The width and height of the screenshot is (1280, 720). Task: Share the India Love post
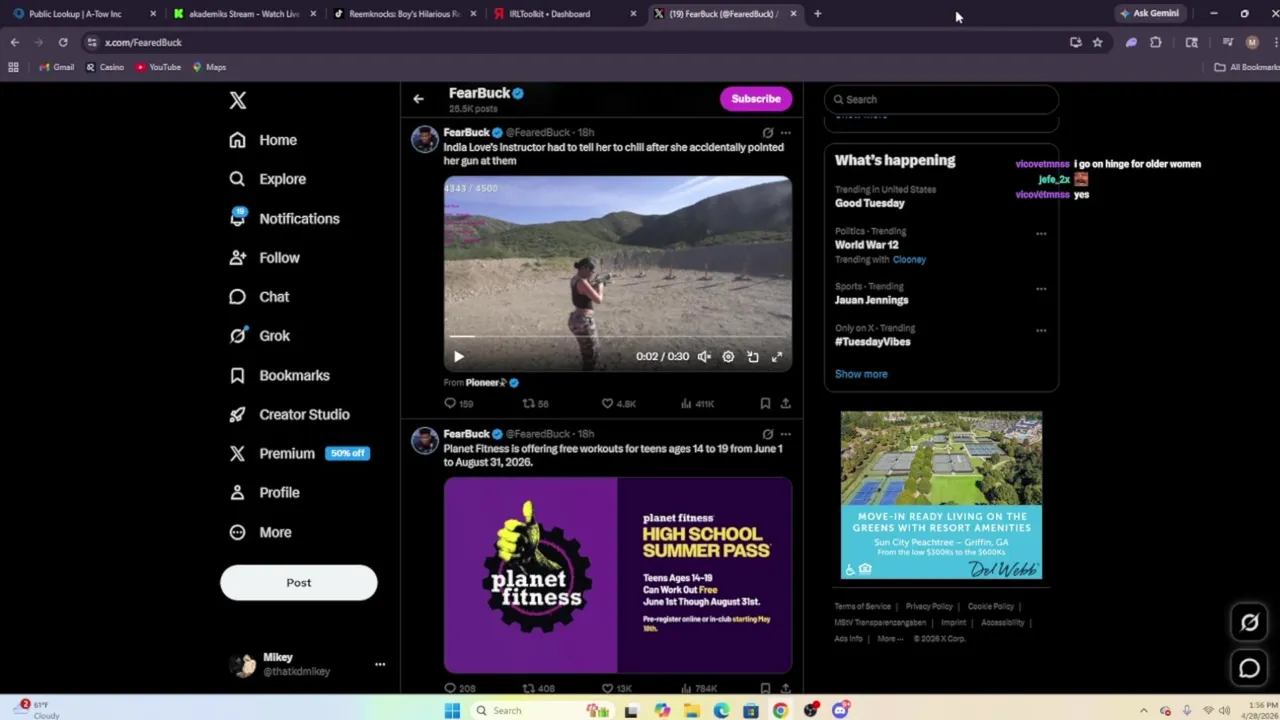[x=786, y=404]
